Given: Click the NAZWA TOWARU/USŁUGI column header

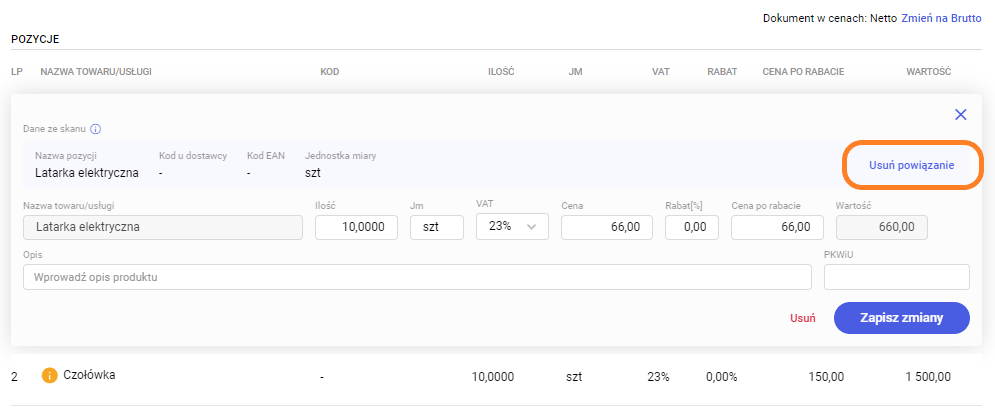Looking at the screenshot, I should (x=95, y=71).
